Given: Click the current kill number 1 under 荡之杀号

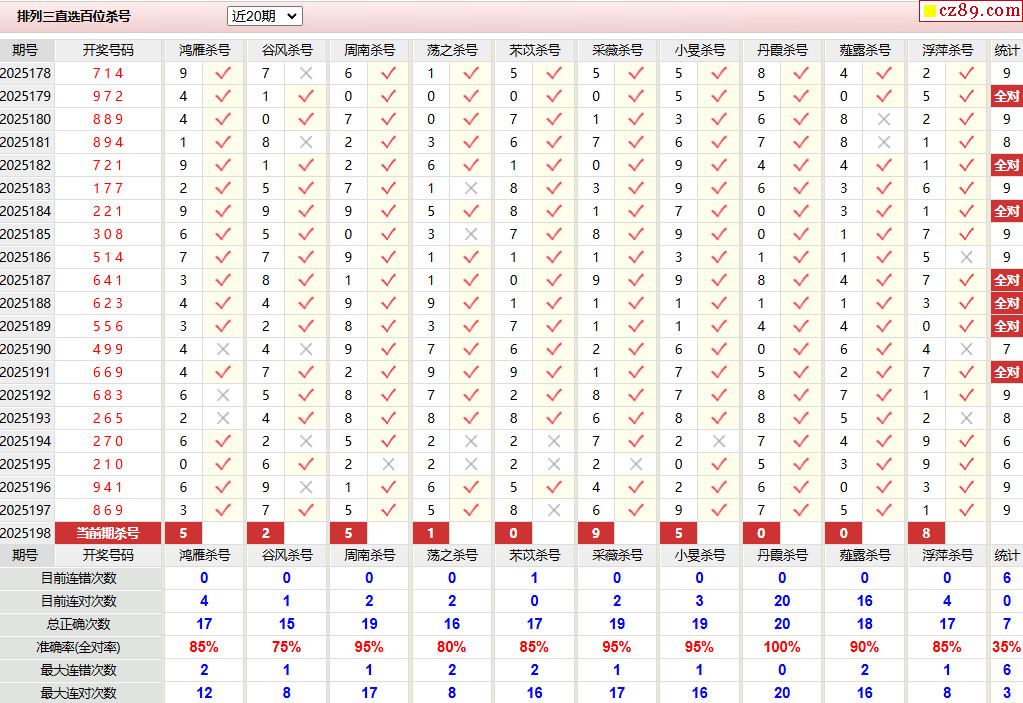Looking at the screenshot, I should (x=431, y=533).
